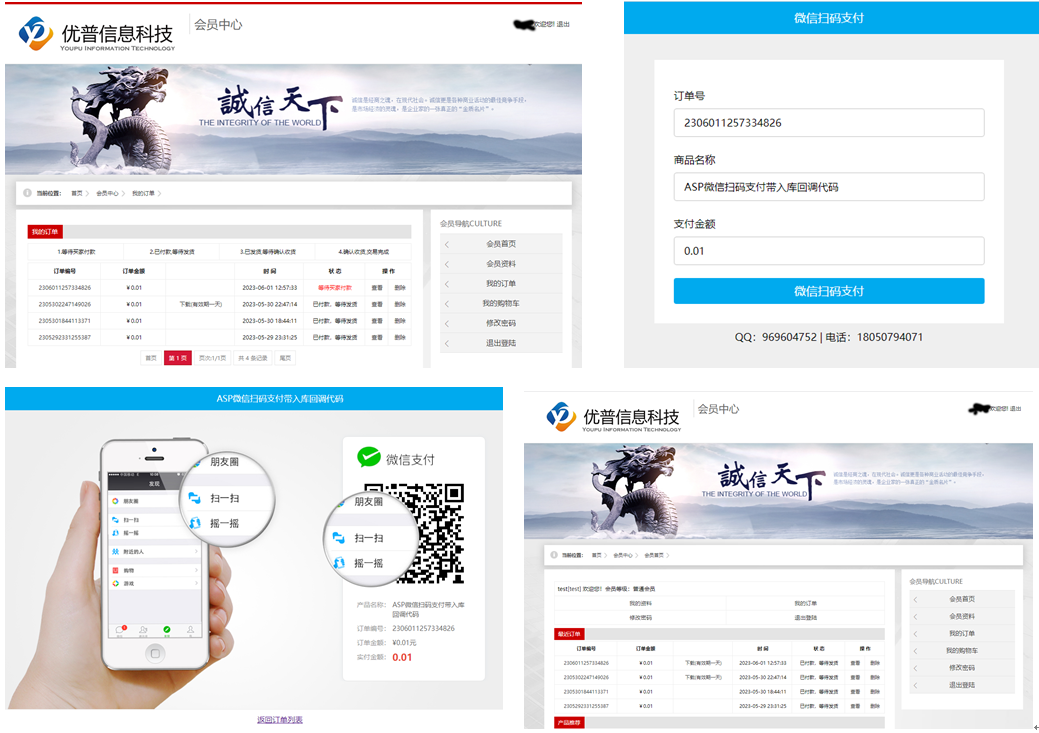Click the WeChat payment QR code
1039x733 pixels.
click(413, 534)
